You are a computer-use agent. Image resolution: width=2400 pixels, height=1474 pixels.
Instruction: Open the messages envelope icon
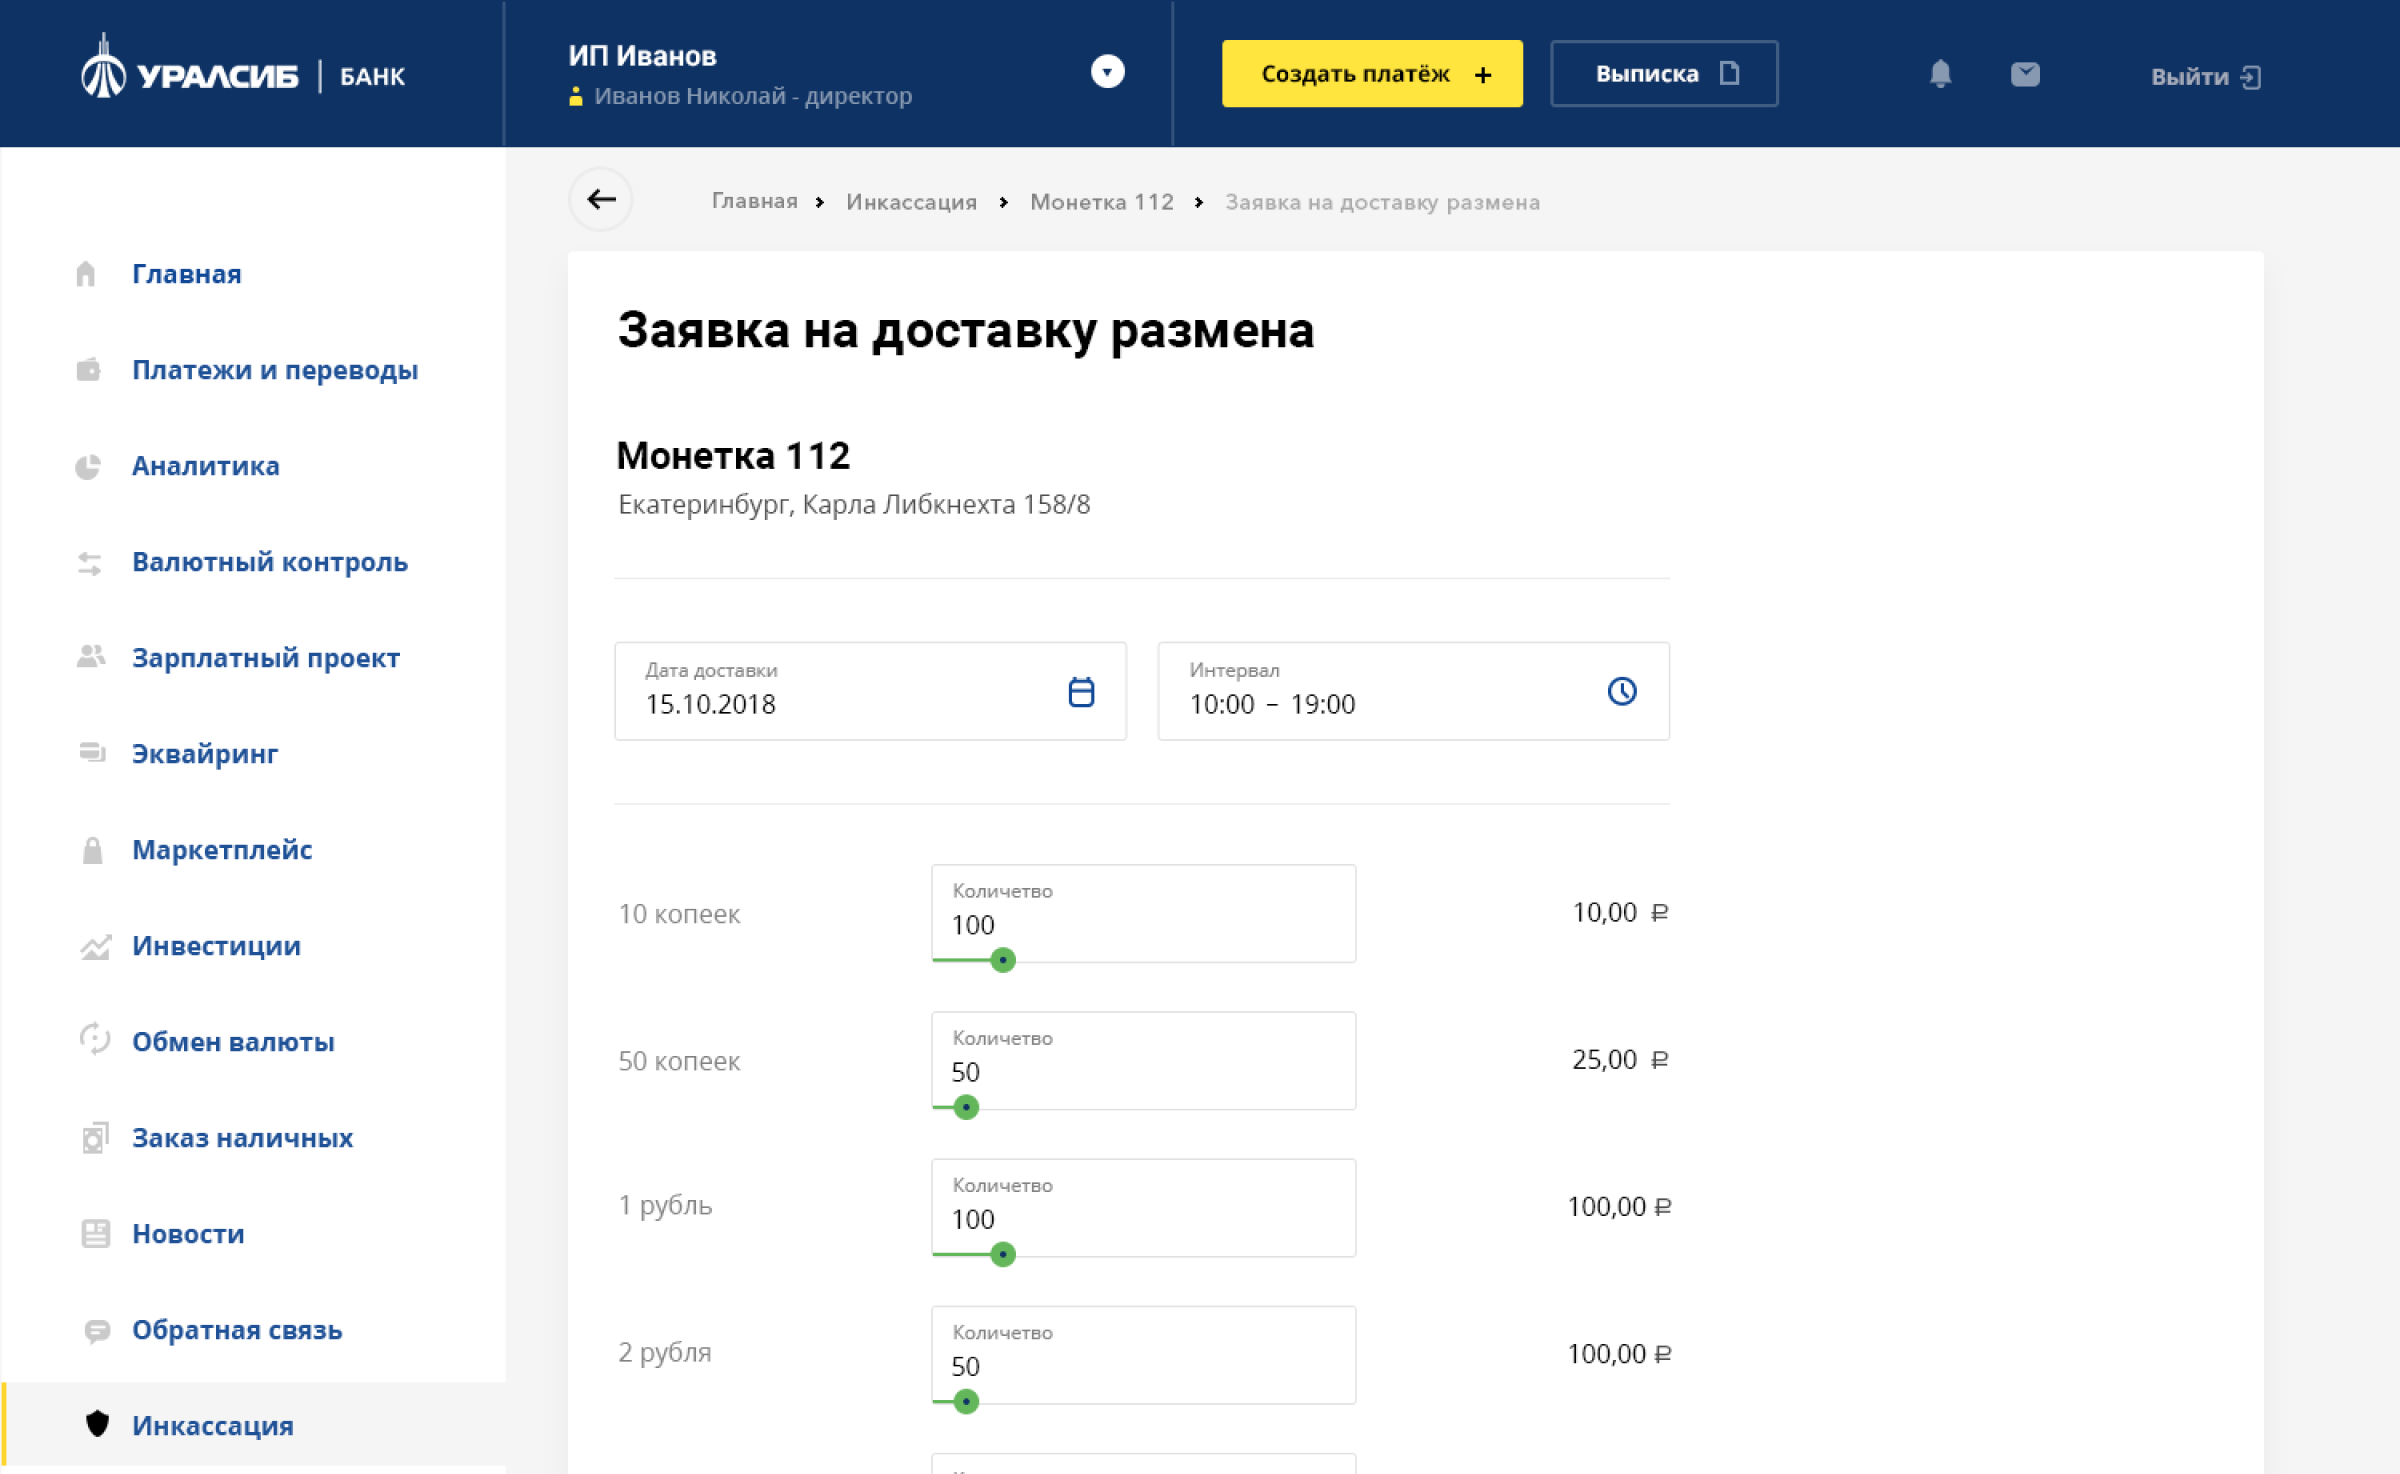2025,75
